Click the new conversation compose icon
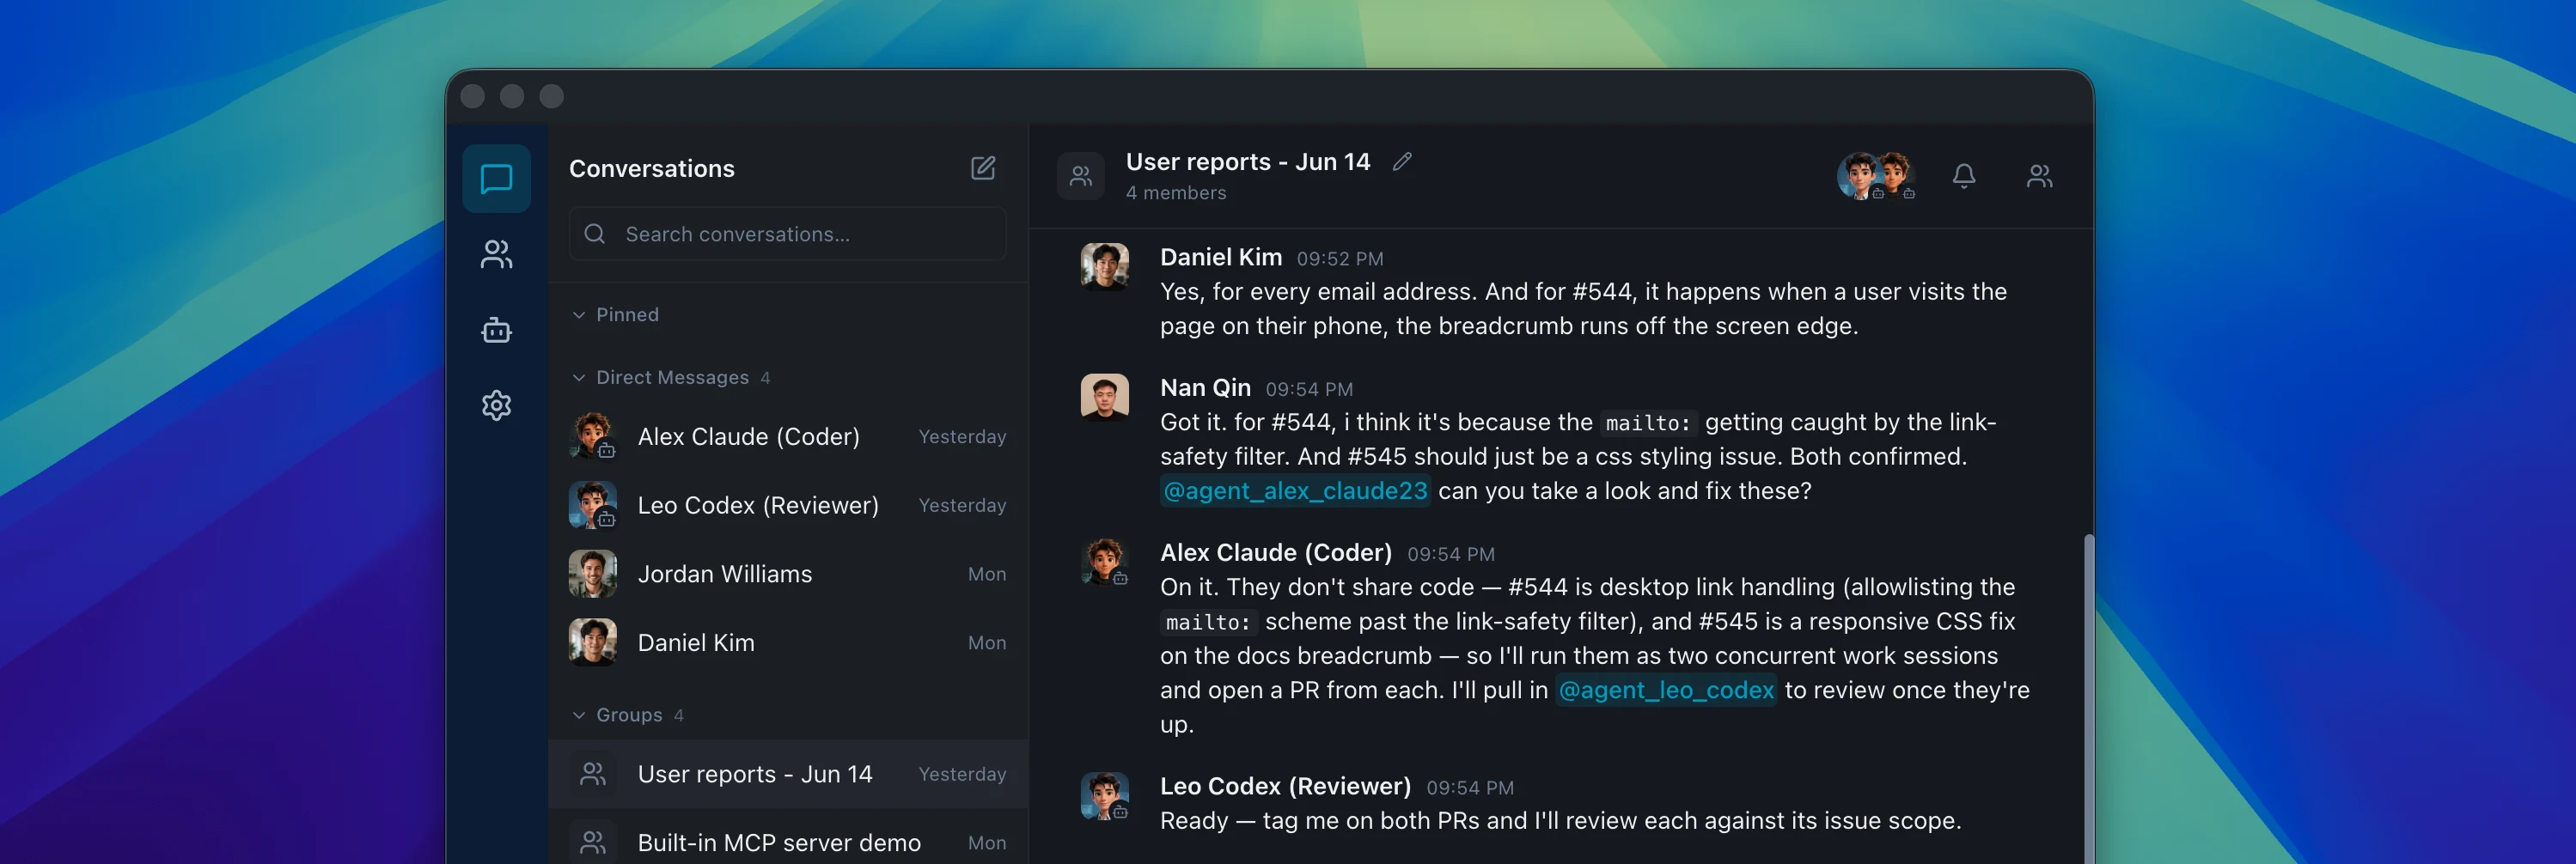The height and width of the screenshot is (864, 2576). point(983,168)
